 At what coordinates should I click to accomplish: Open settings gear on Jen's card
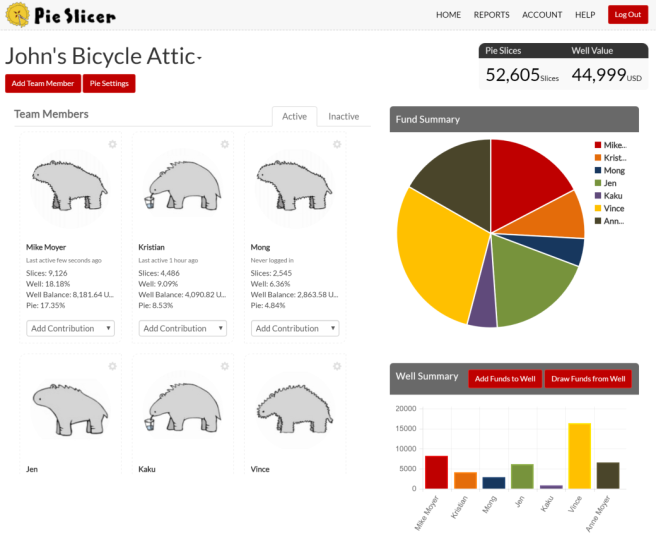[x=112, y=366]
